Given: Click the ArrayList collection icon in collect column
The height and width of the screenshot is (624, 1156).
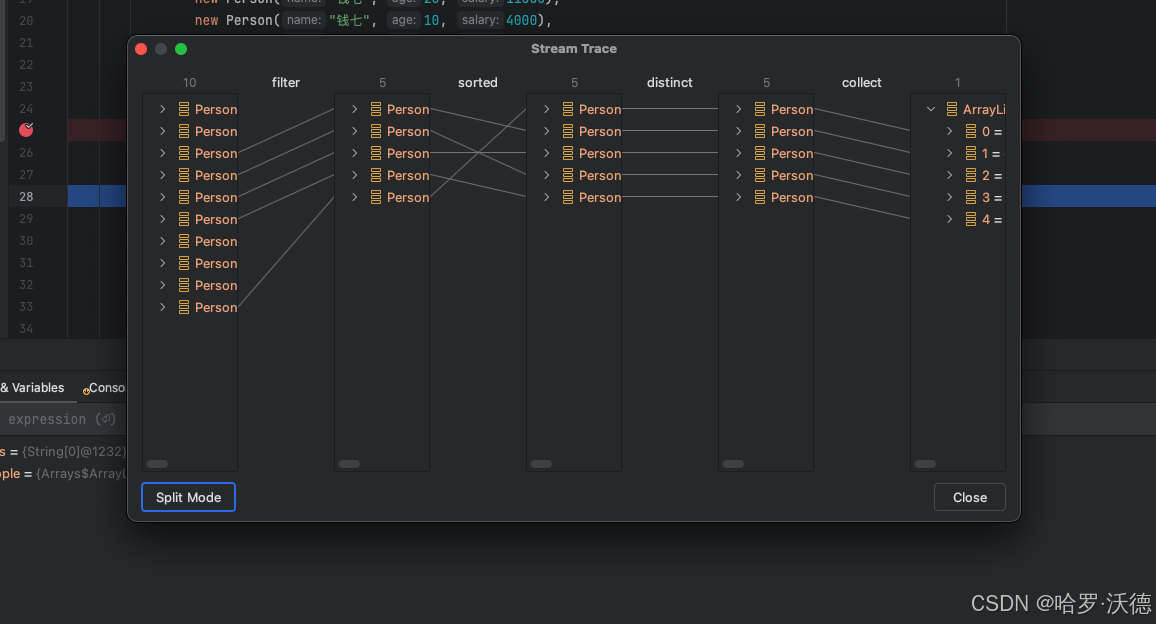Looking at the screenshot, I should pyautogui.click(x=953, y=109).
